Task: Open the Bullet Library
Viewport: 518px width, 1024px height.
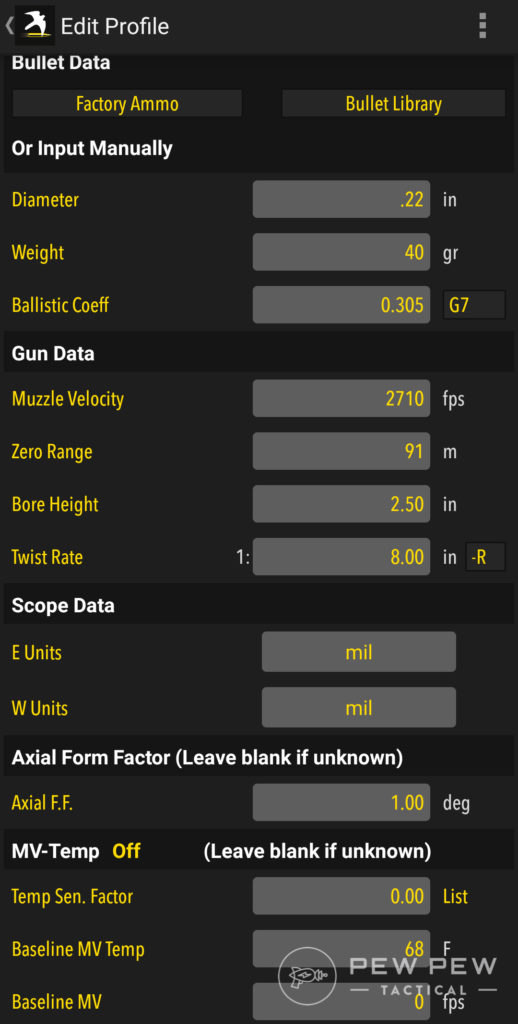Action: point(393,104)
